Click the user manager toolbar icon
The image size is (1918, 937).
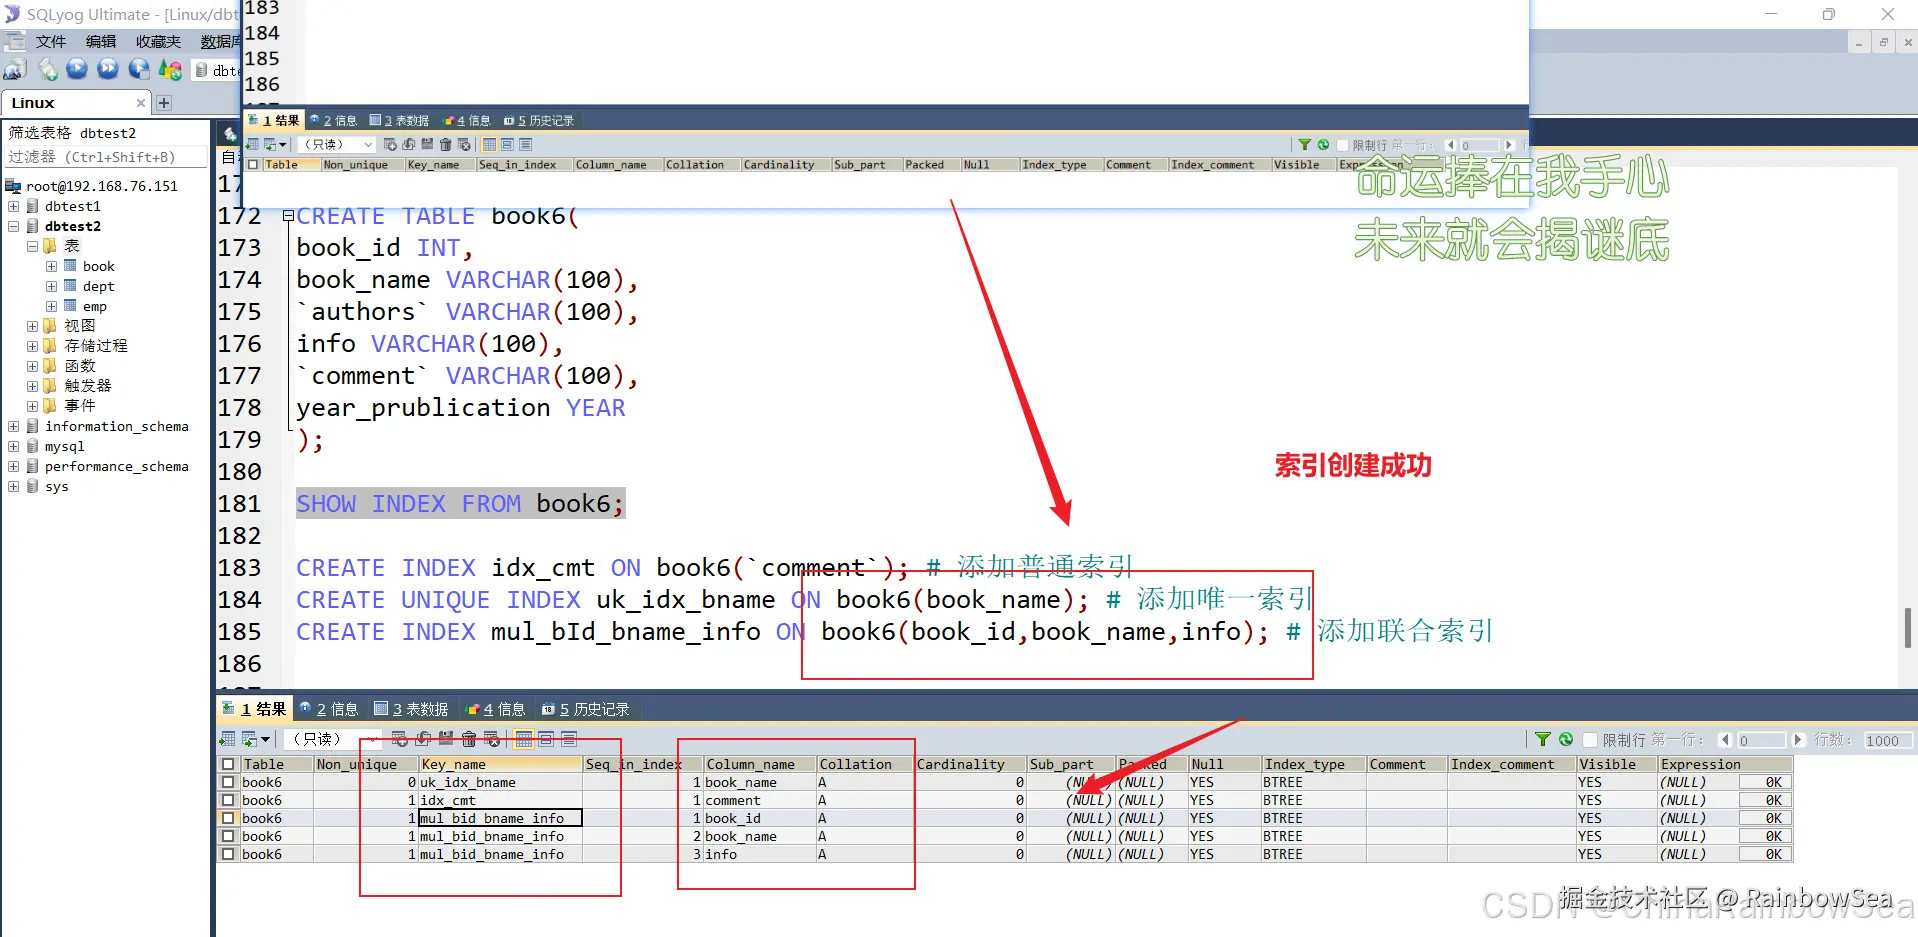(x=171, y=69)
